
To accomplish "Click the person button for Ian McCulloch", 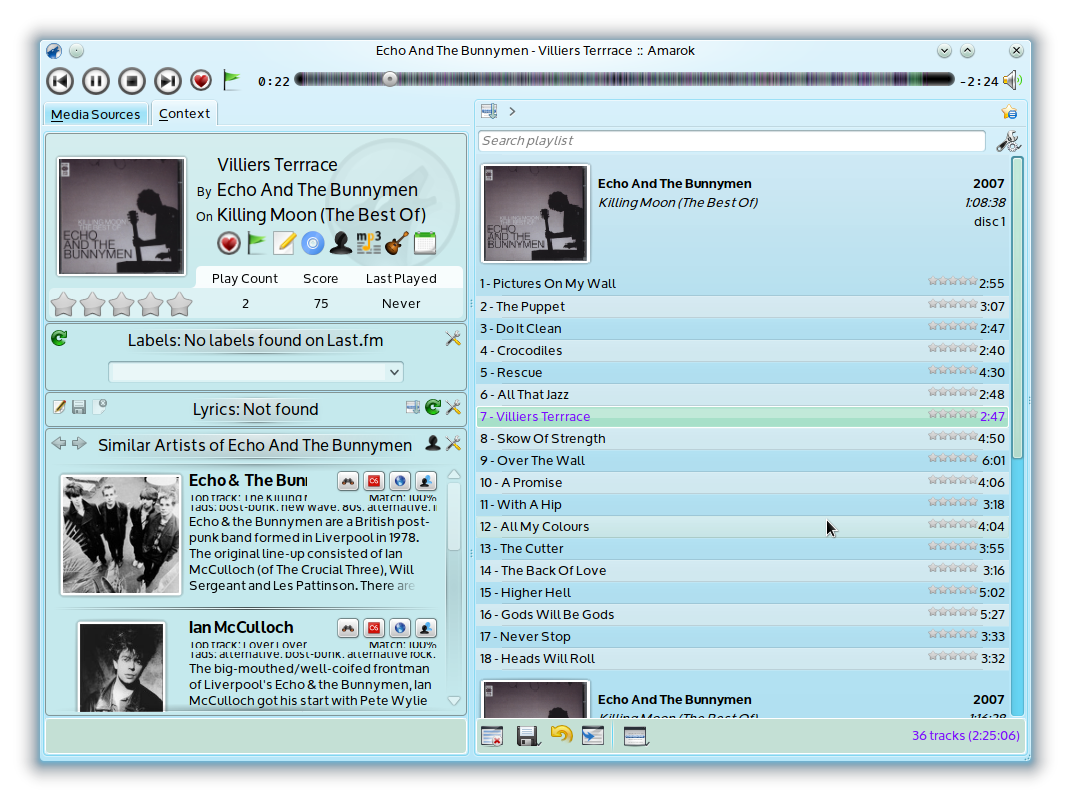I will click(x=426, y=628).
